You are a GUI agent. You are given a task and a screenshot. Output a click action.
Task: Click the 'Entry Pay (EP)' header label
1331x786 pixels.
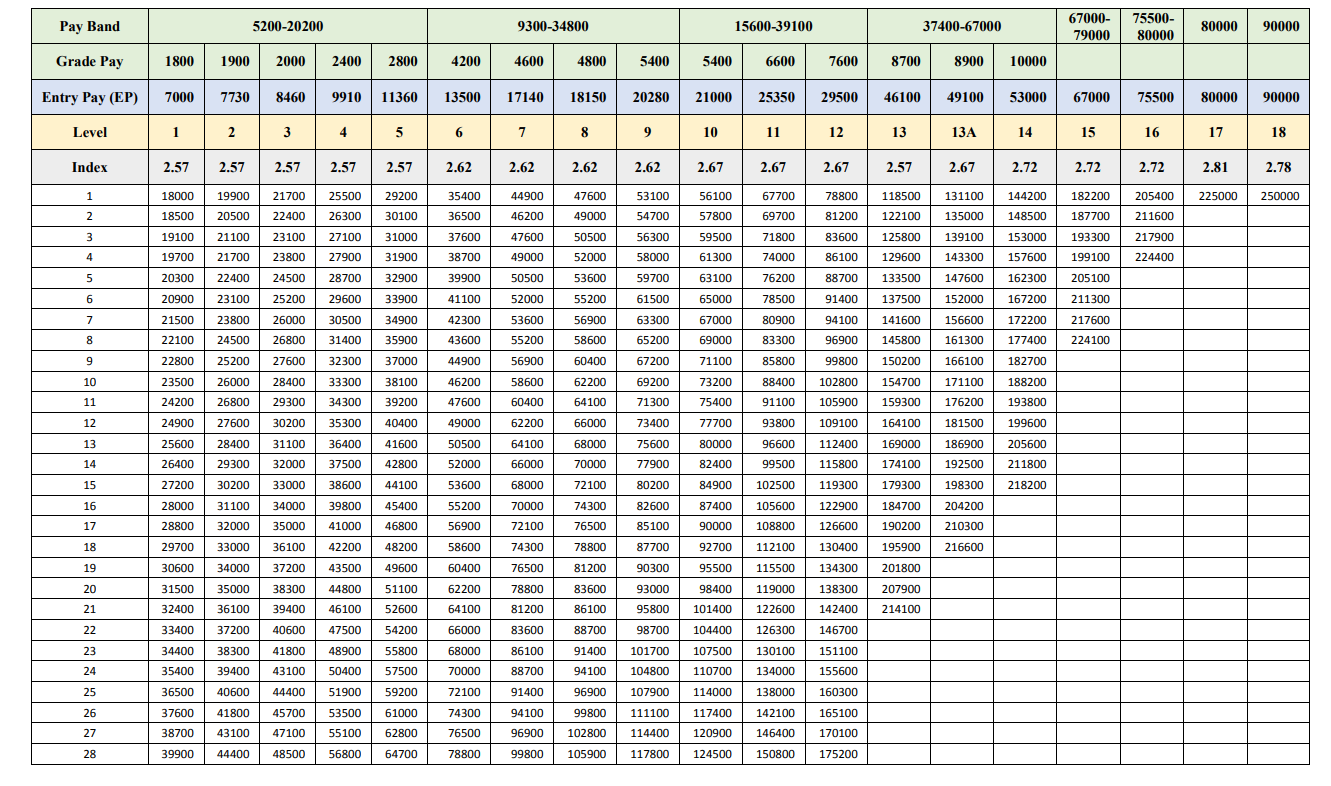click(89, 97)
